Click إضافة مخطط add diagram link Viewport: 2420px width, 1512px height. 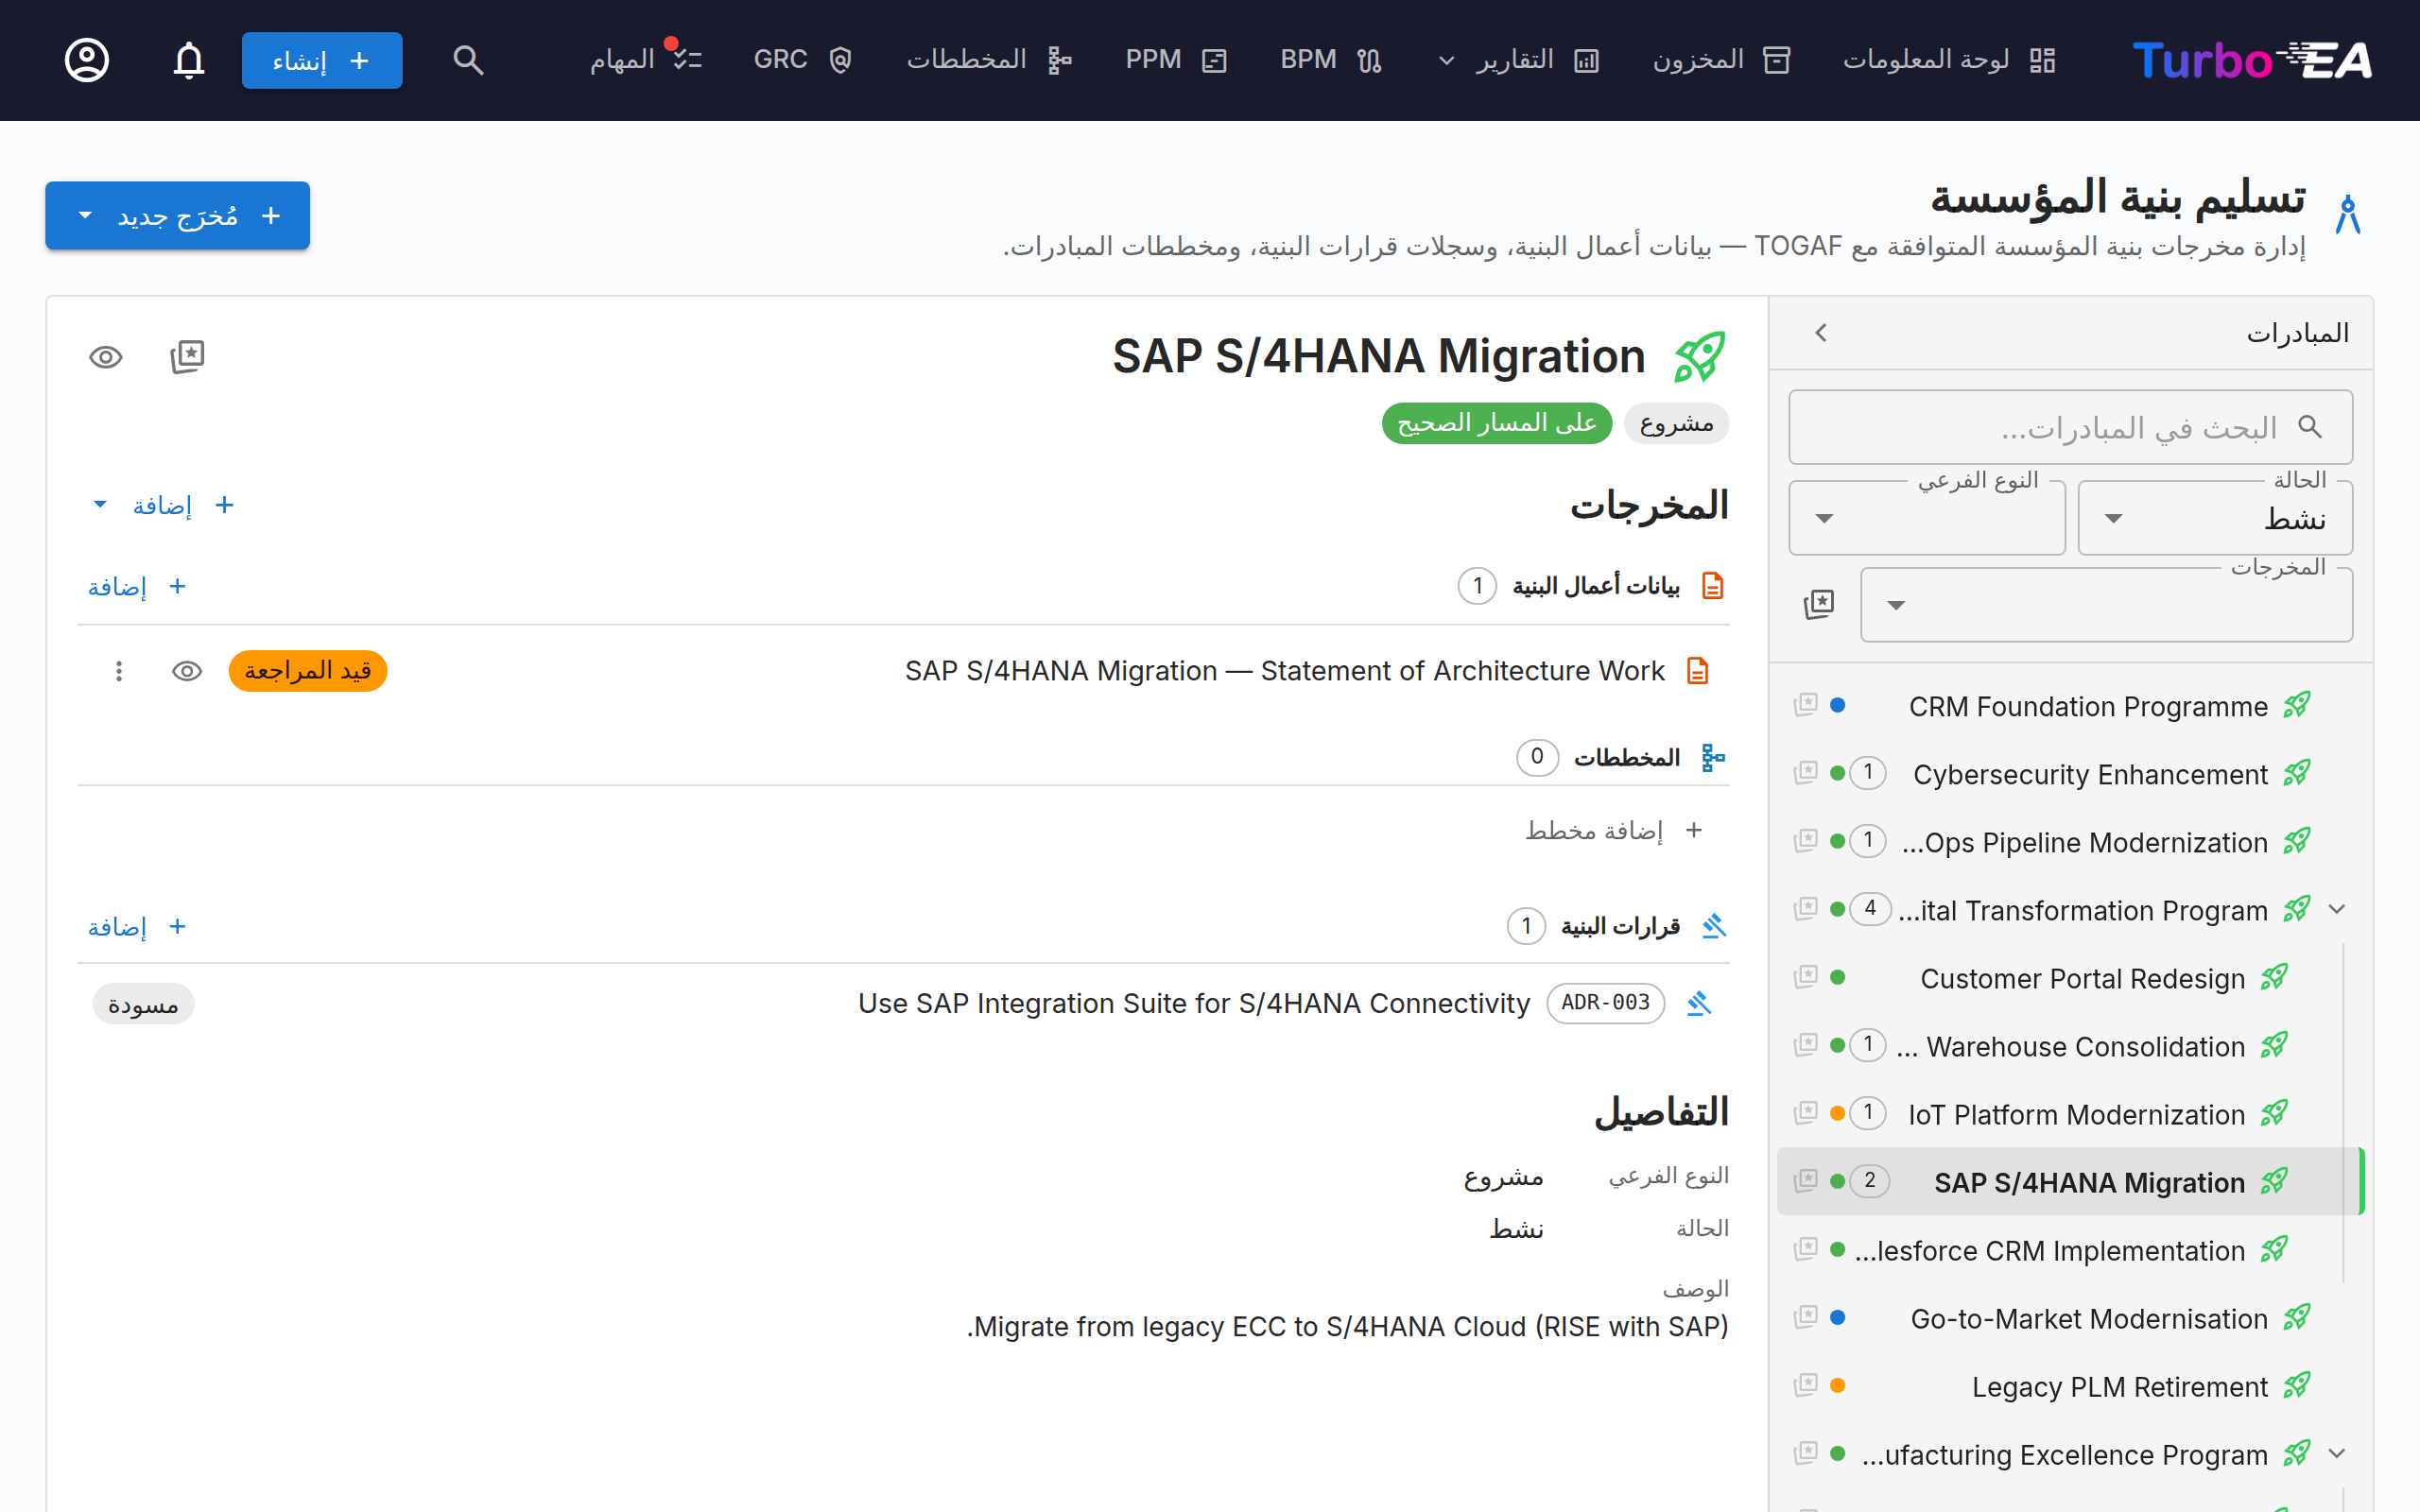click(x=1614, y=830)
